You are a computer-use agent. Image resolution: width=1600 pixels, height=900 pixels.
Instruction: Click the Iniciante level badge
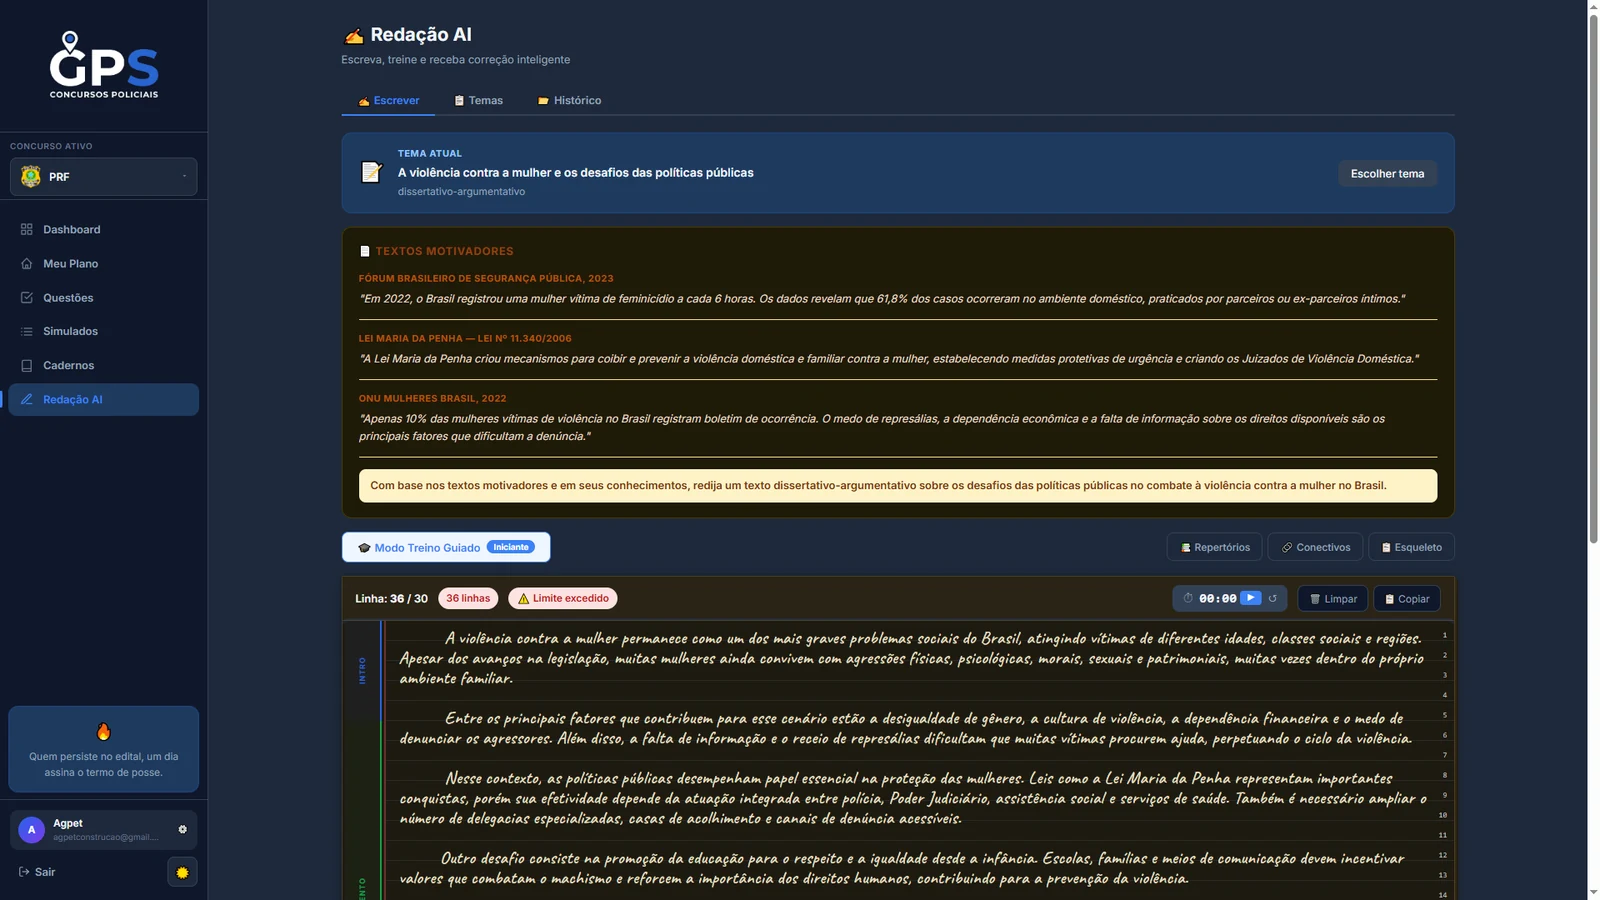point(511,547)
